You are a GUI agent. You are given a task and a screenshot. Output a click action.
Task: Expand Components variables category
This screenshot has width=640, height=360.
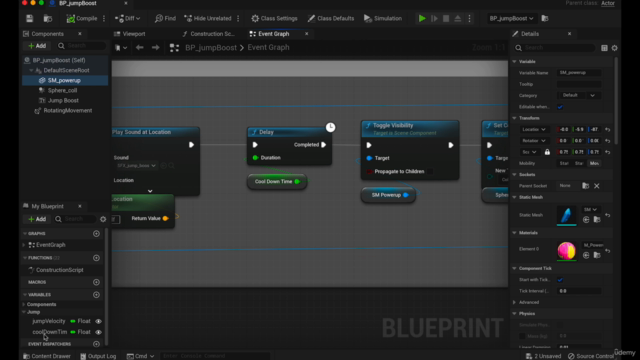coord(24,304)
